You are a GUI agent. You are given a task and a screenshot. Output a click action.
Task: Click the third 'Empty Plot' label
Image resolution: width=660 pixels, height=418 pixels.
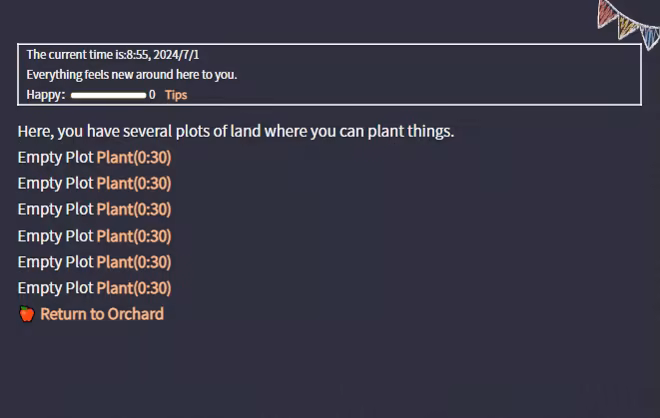click(x=55, y=209)
